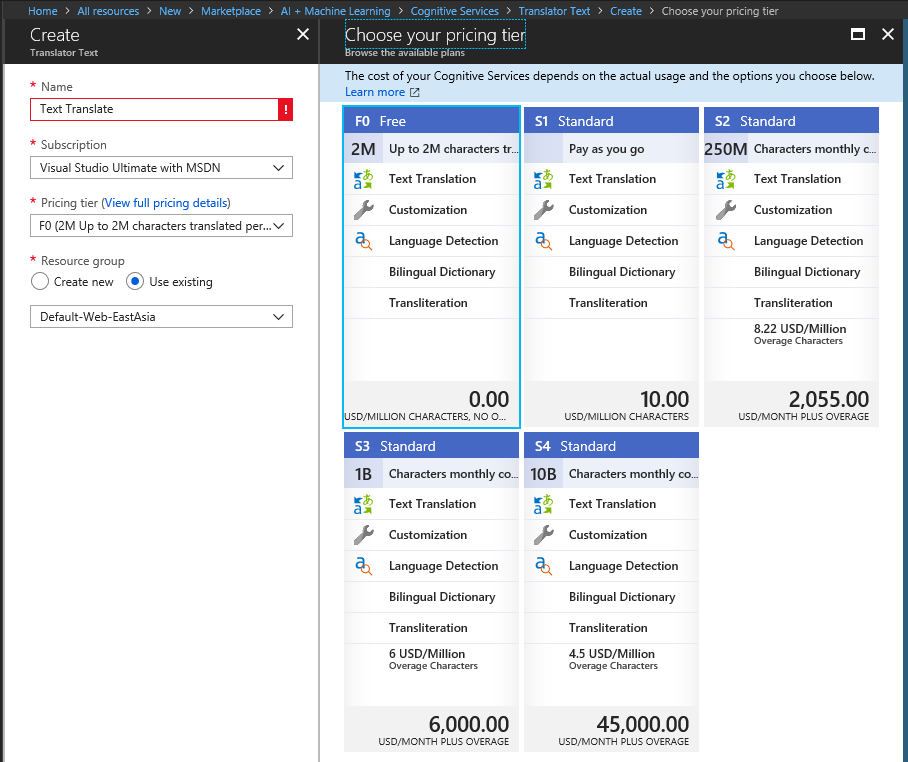
Task: Click the 6,000.00 price in S3 card
Action: (468, 724)
